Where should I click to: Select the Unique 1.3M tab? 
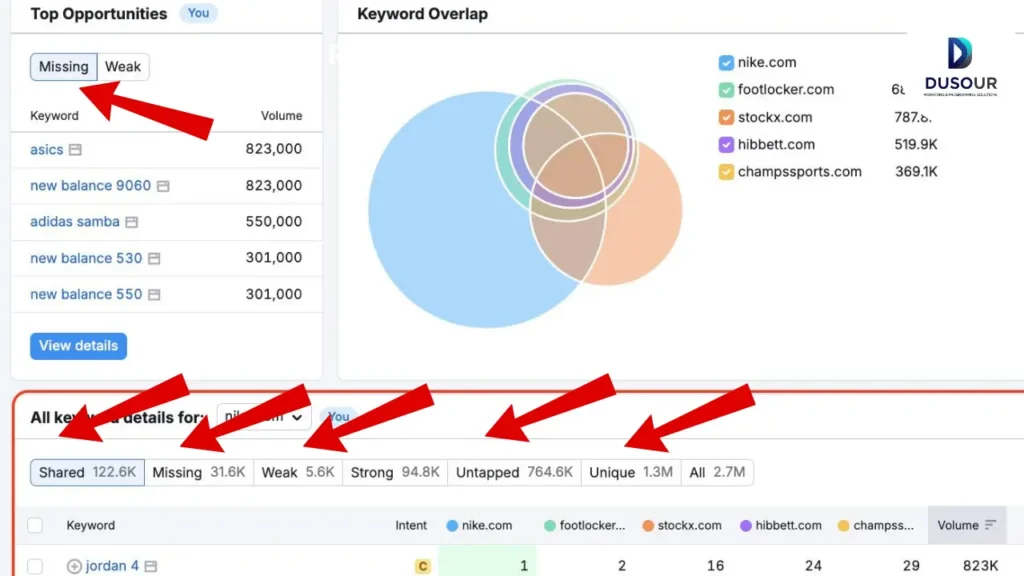coord(630,472)
